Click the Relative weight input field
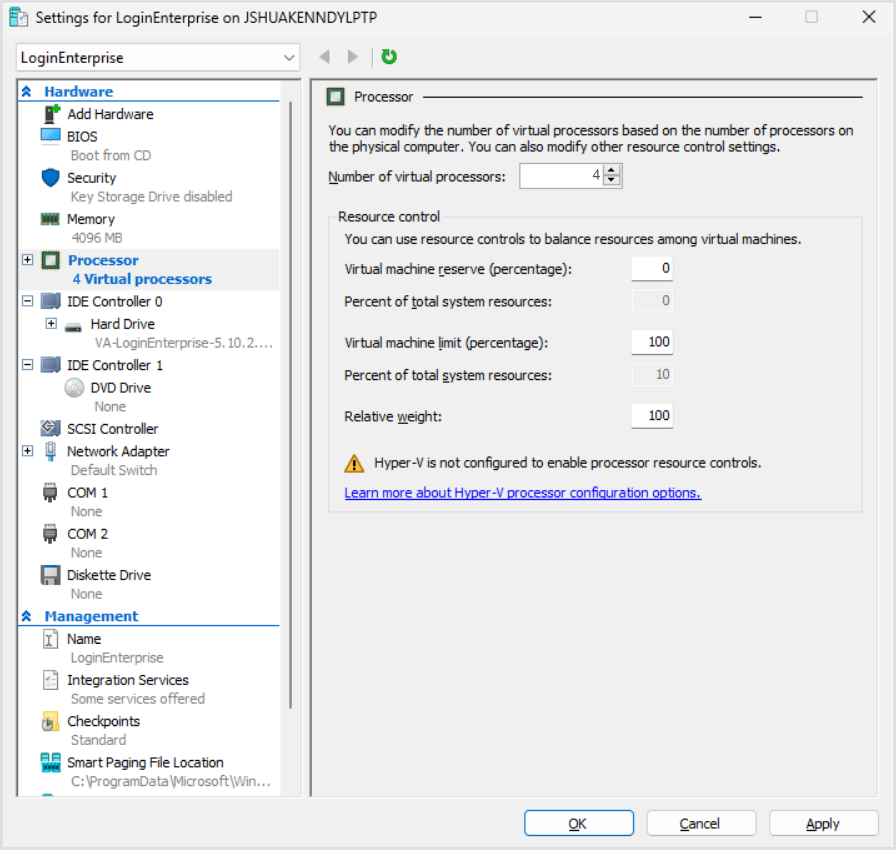 652,416
